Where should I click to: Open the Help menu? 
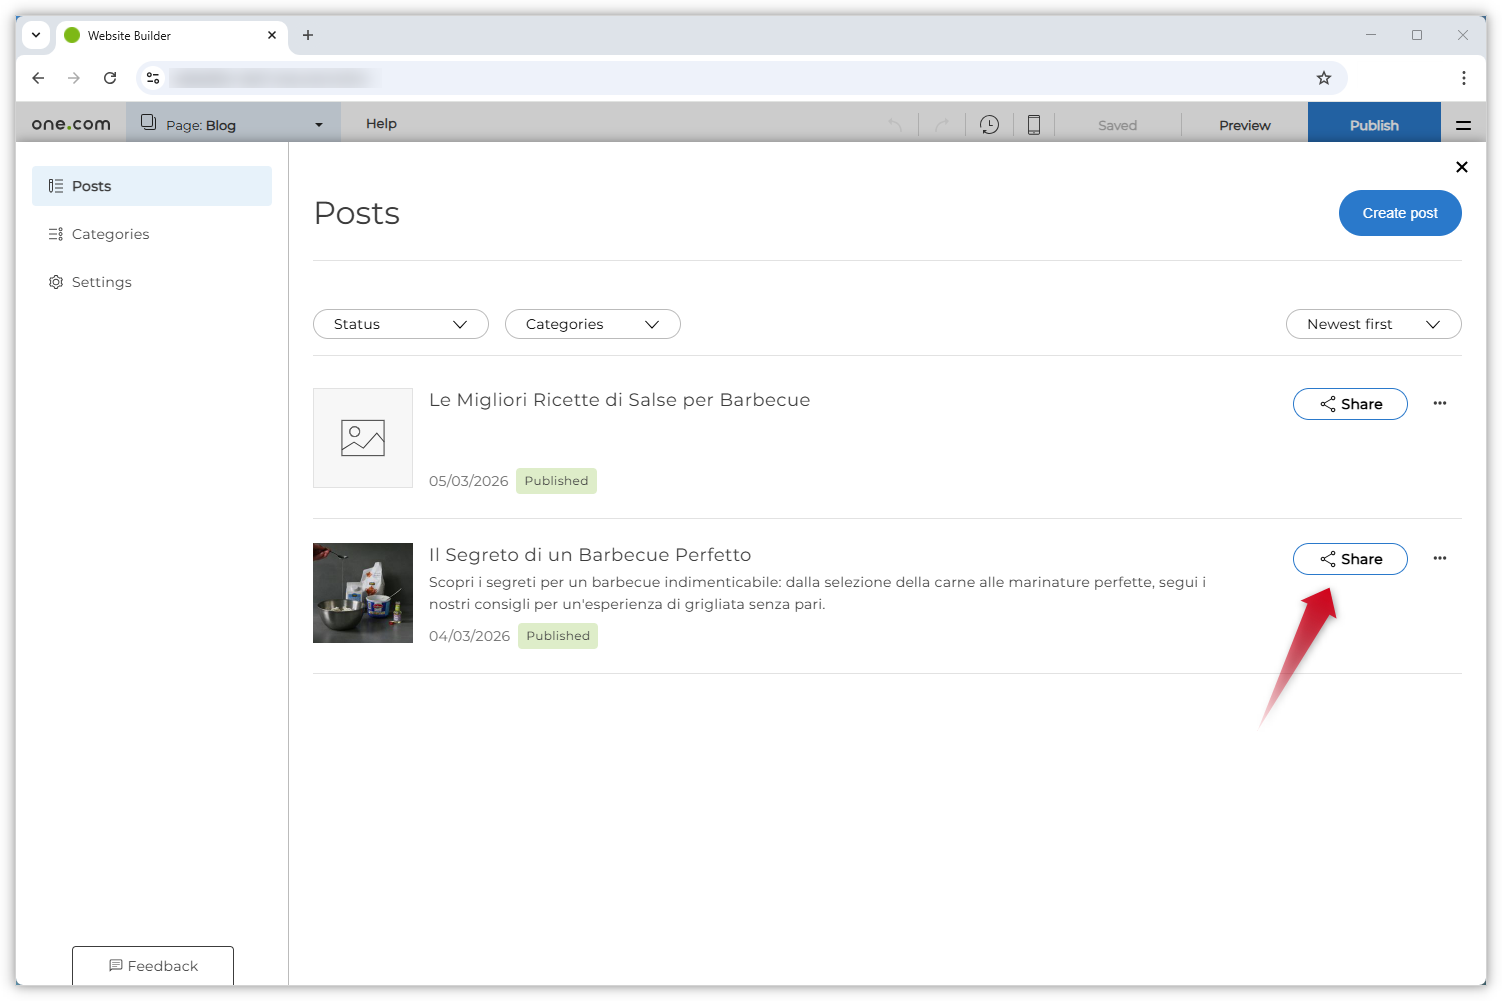tap(381, 123)
